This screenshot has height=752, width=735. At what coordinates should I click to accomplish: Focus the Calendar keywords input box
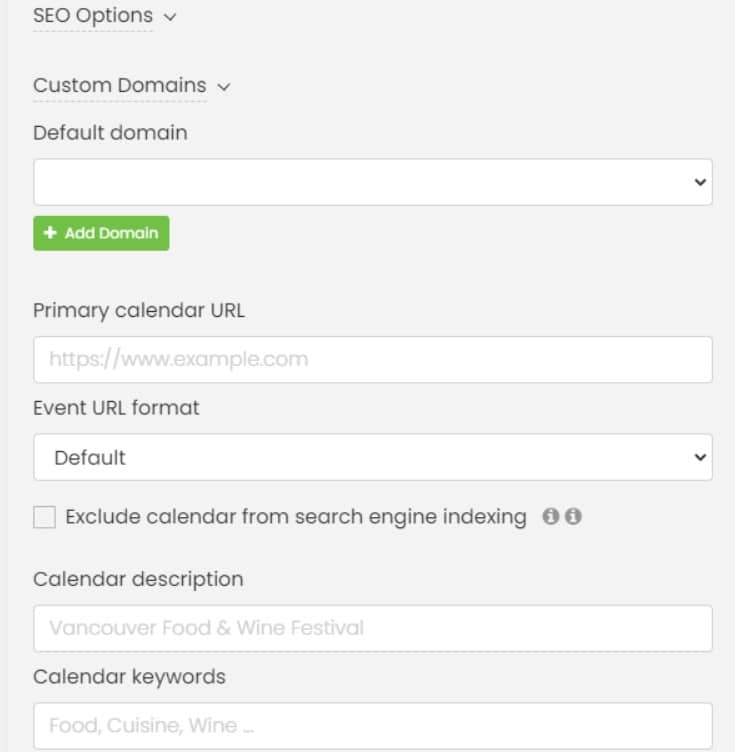372,726
